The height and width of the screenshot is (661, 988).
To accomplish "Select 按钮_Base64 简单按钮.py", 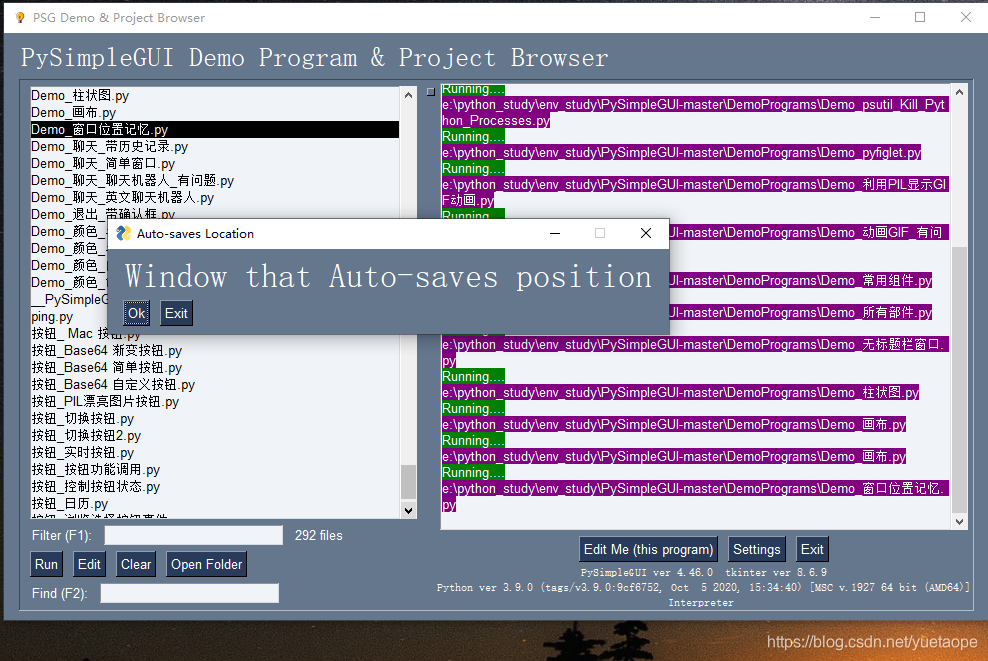I will tap(214, 367).
